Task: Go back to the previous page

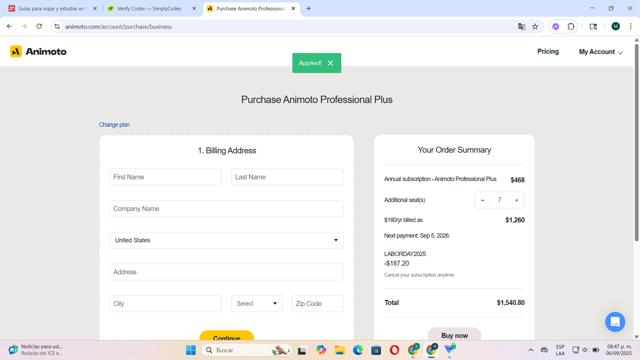Action: [x=9, y=27]
